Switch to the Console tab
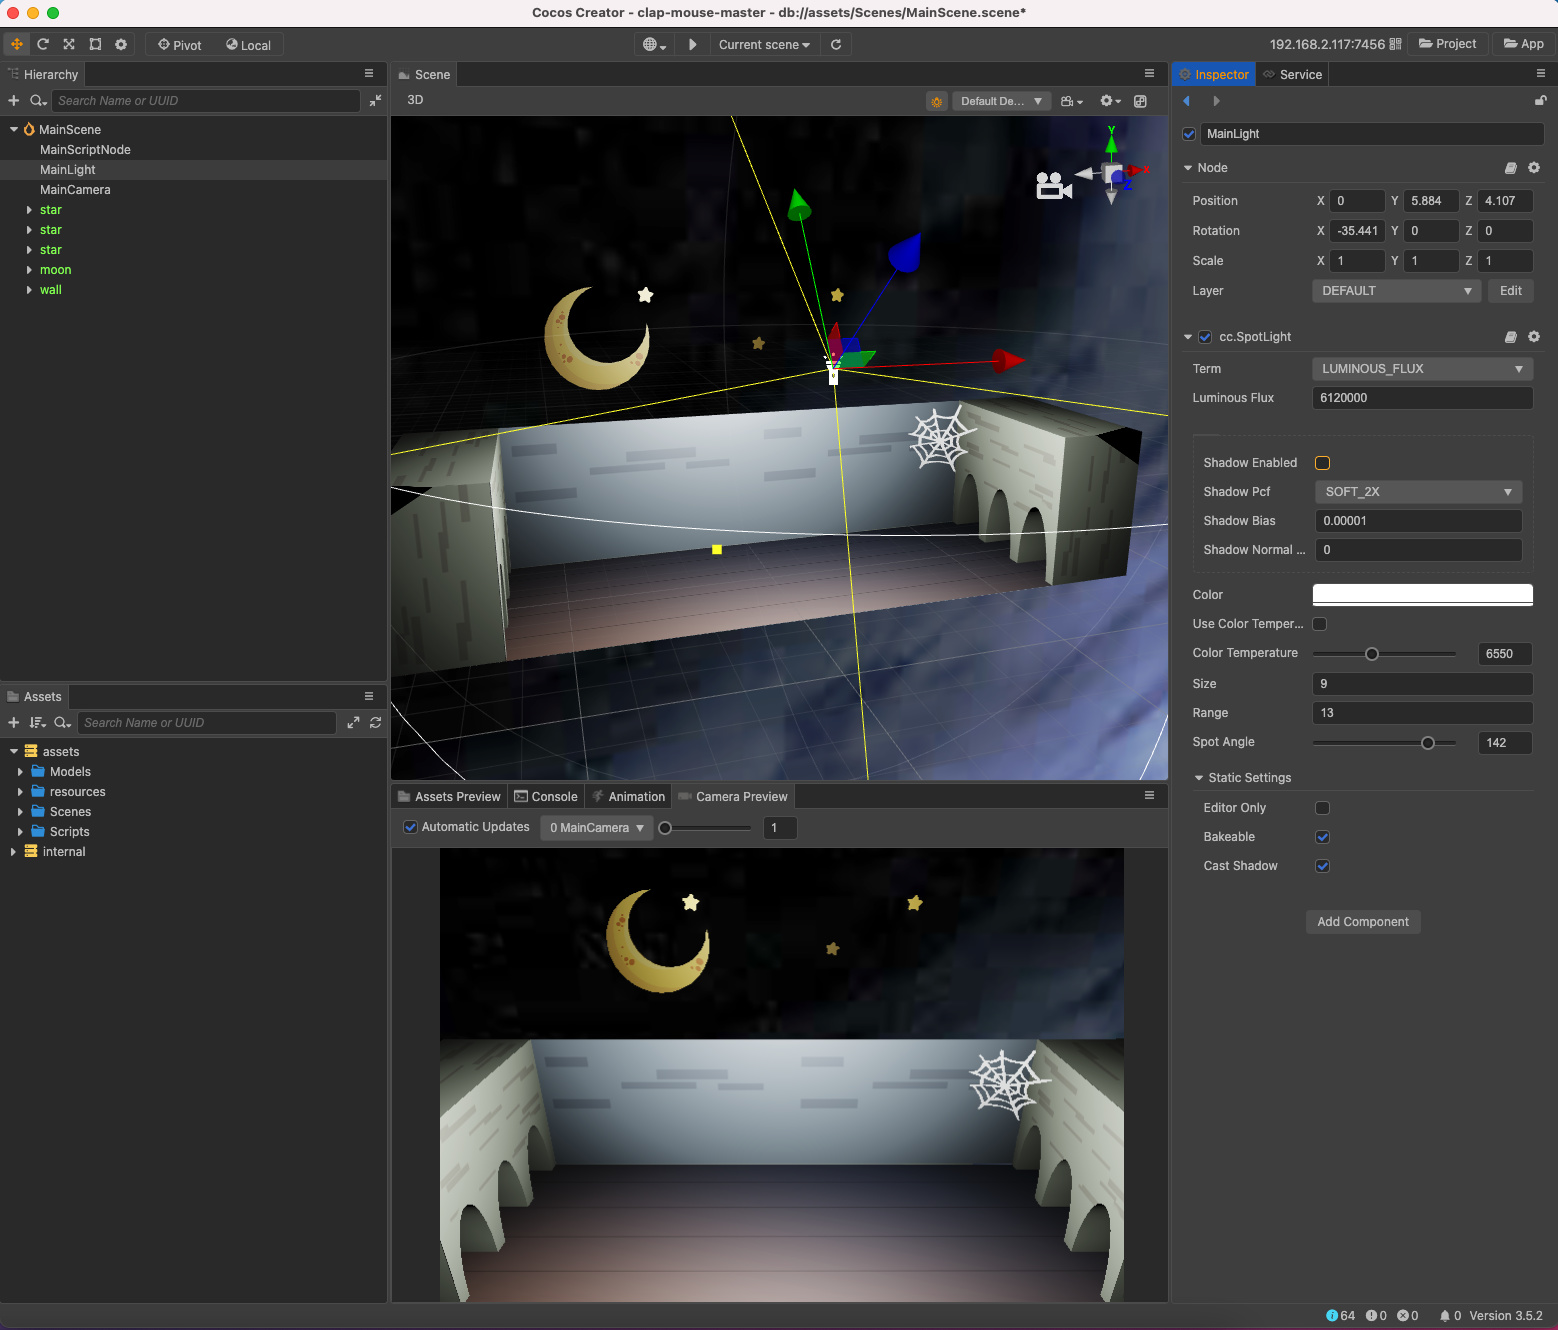This screenshot has height=1330, width=1558. point(546,797)
